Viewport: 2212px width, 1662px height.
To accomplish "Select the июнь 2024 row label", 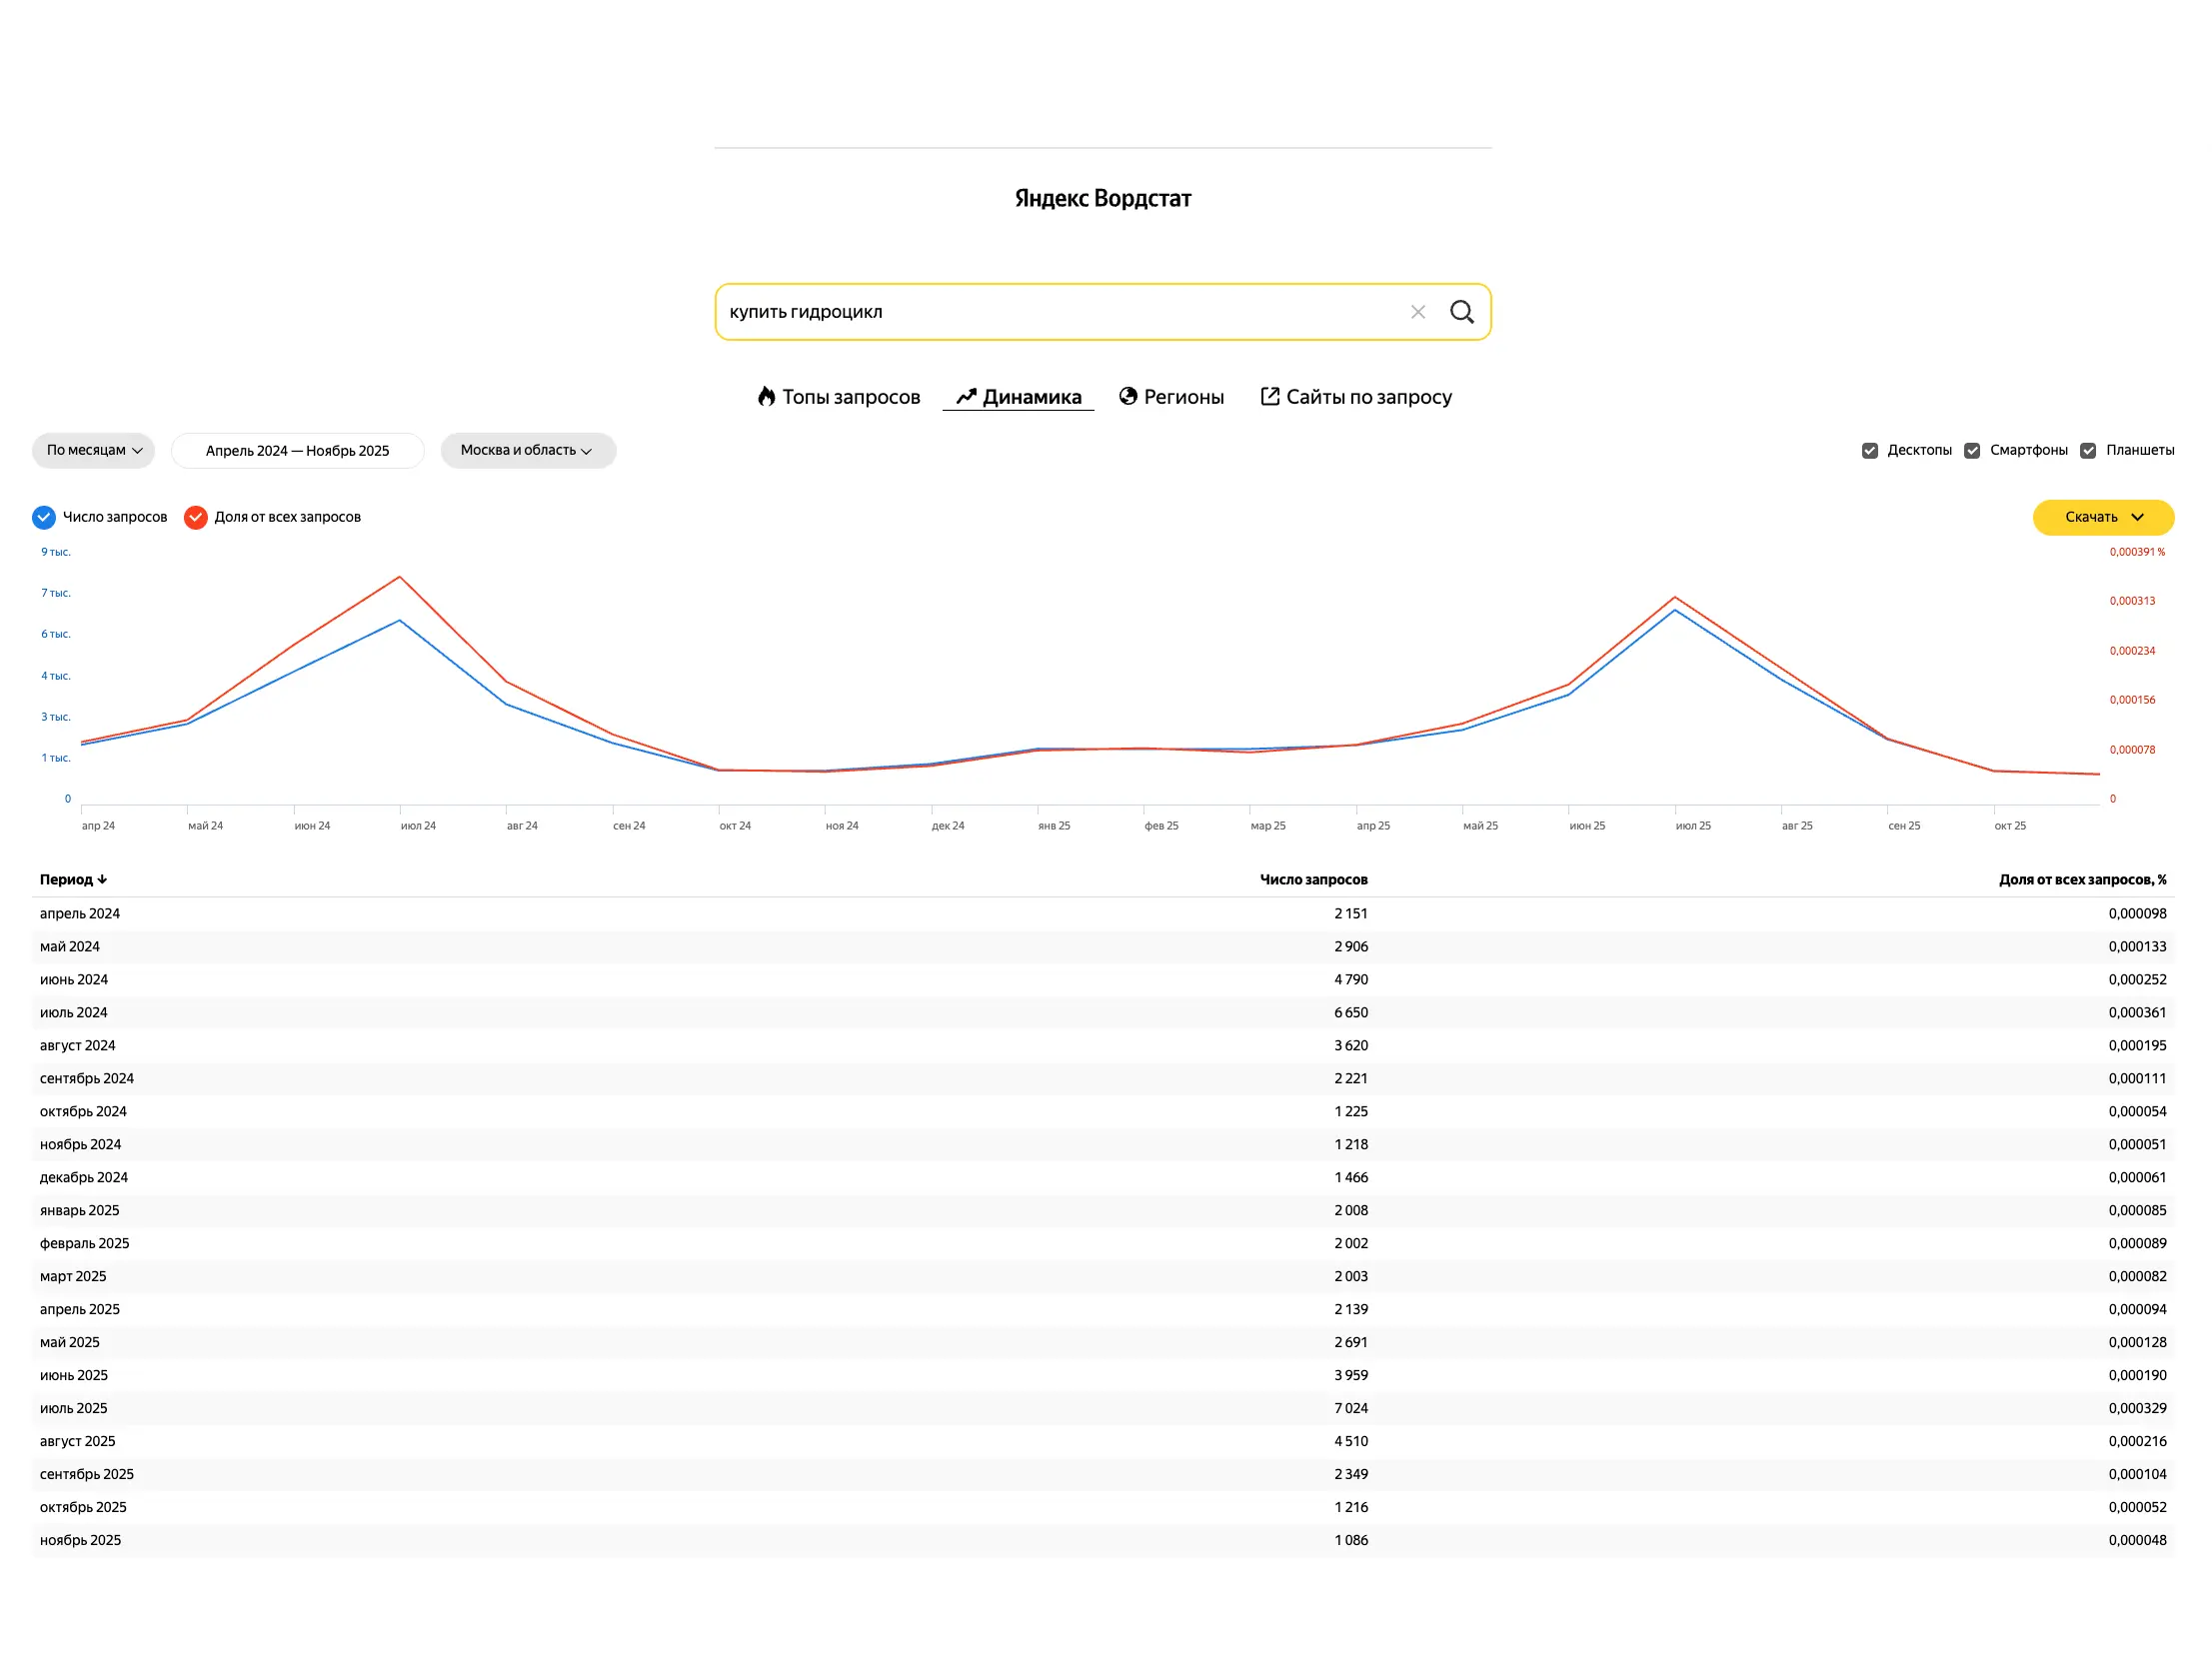I will (x=74, y=980).
